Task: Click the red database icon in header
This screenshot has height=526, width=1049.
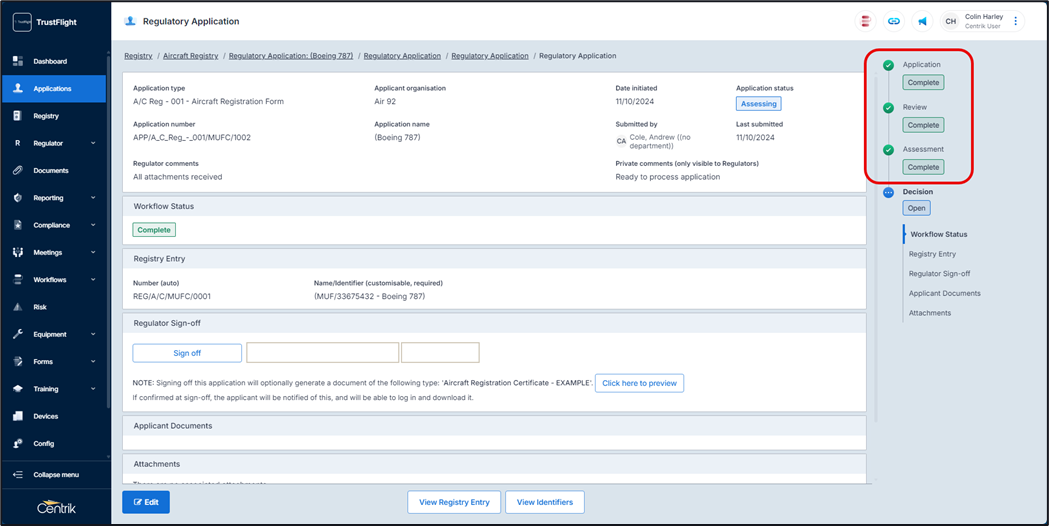Action: [x=866, y=21]
